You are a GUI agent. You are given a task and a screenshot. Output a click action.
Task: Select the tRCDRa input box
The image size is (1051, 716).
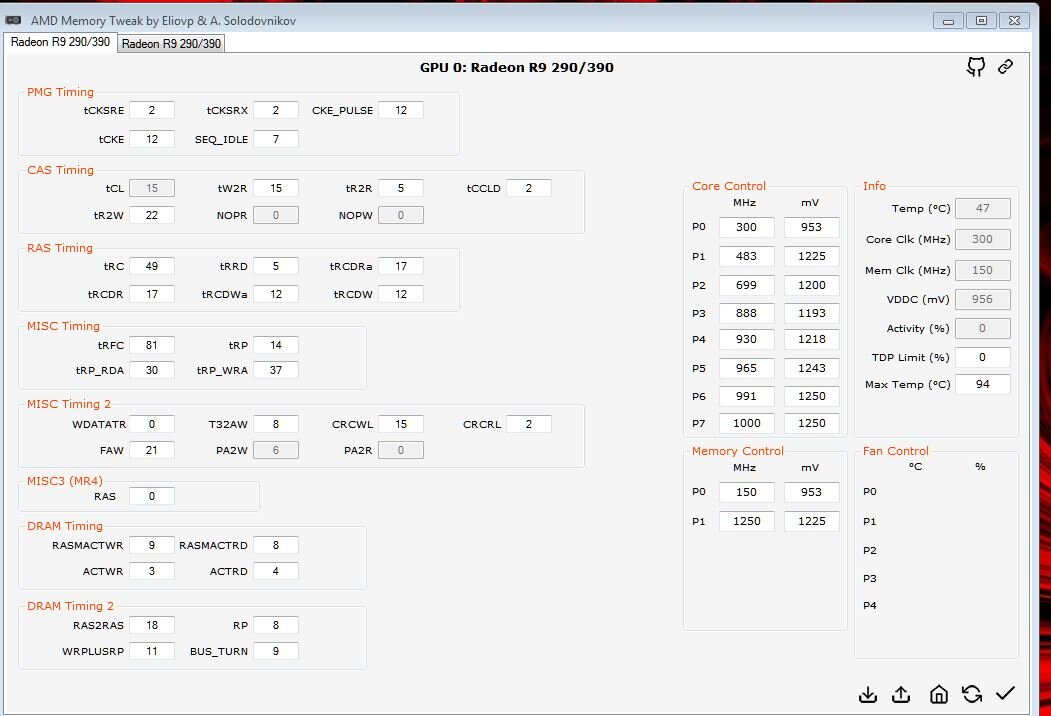(401, 266)
